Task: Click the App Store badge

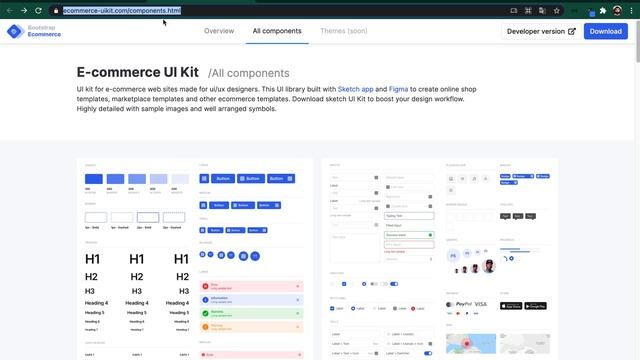Action: [x=511, y=306]
